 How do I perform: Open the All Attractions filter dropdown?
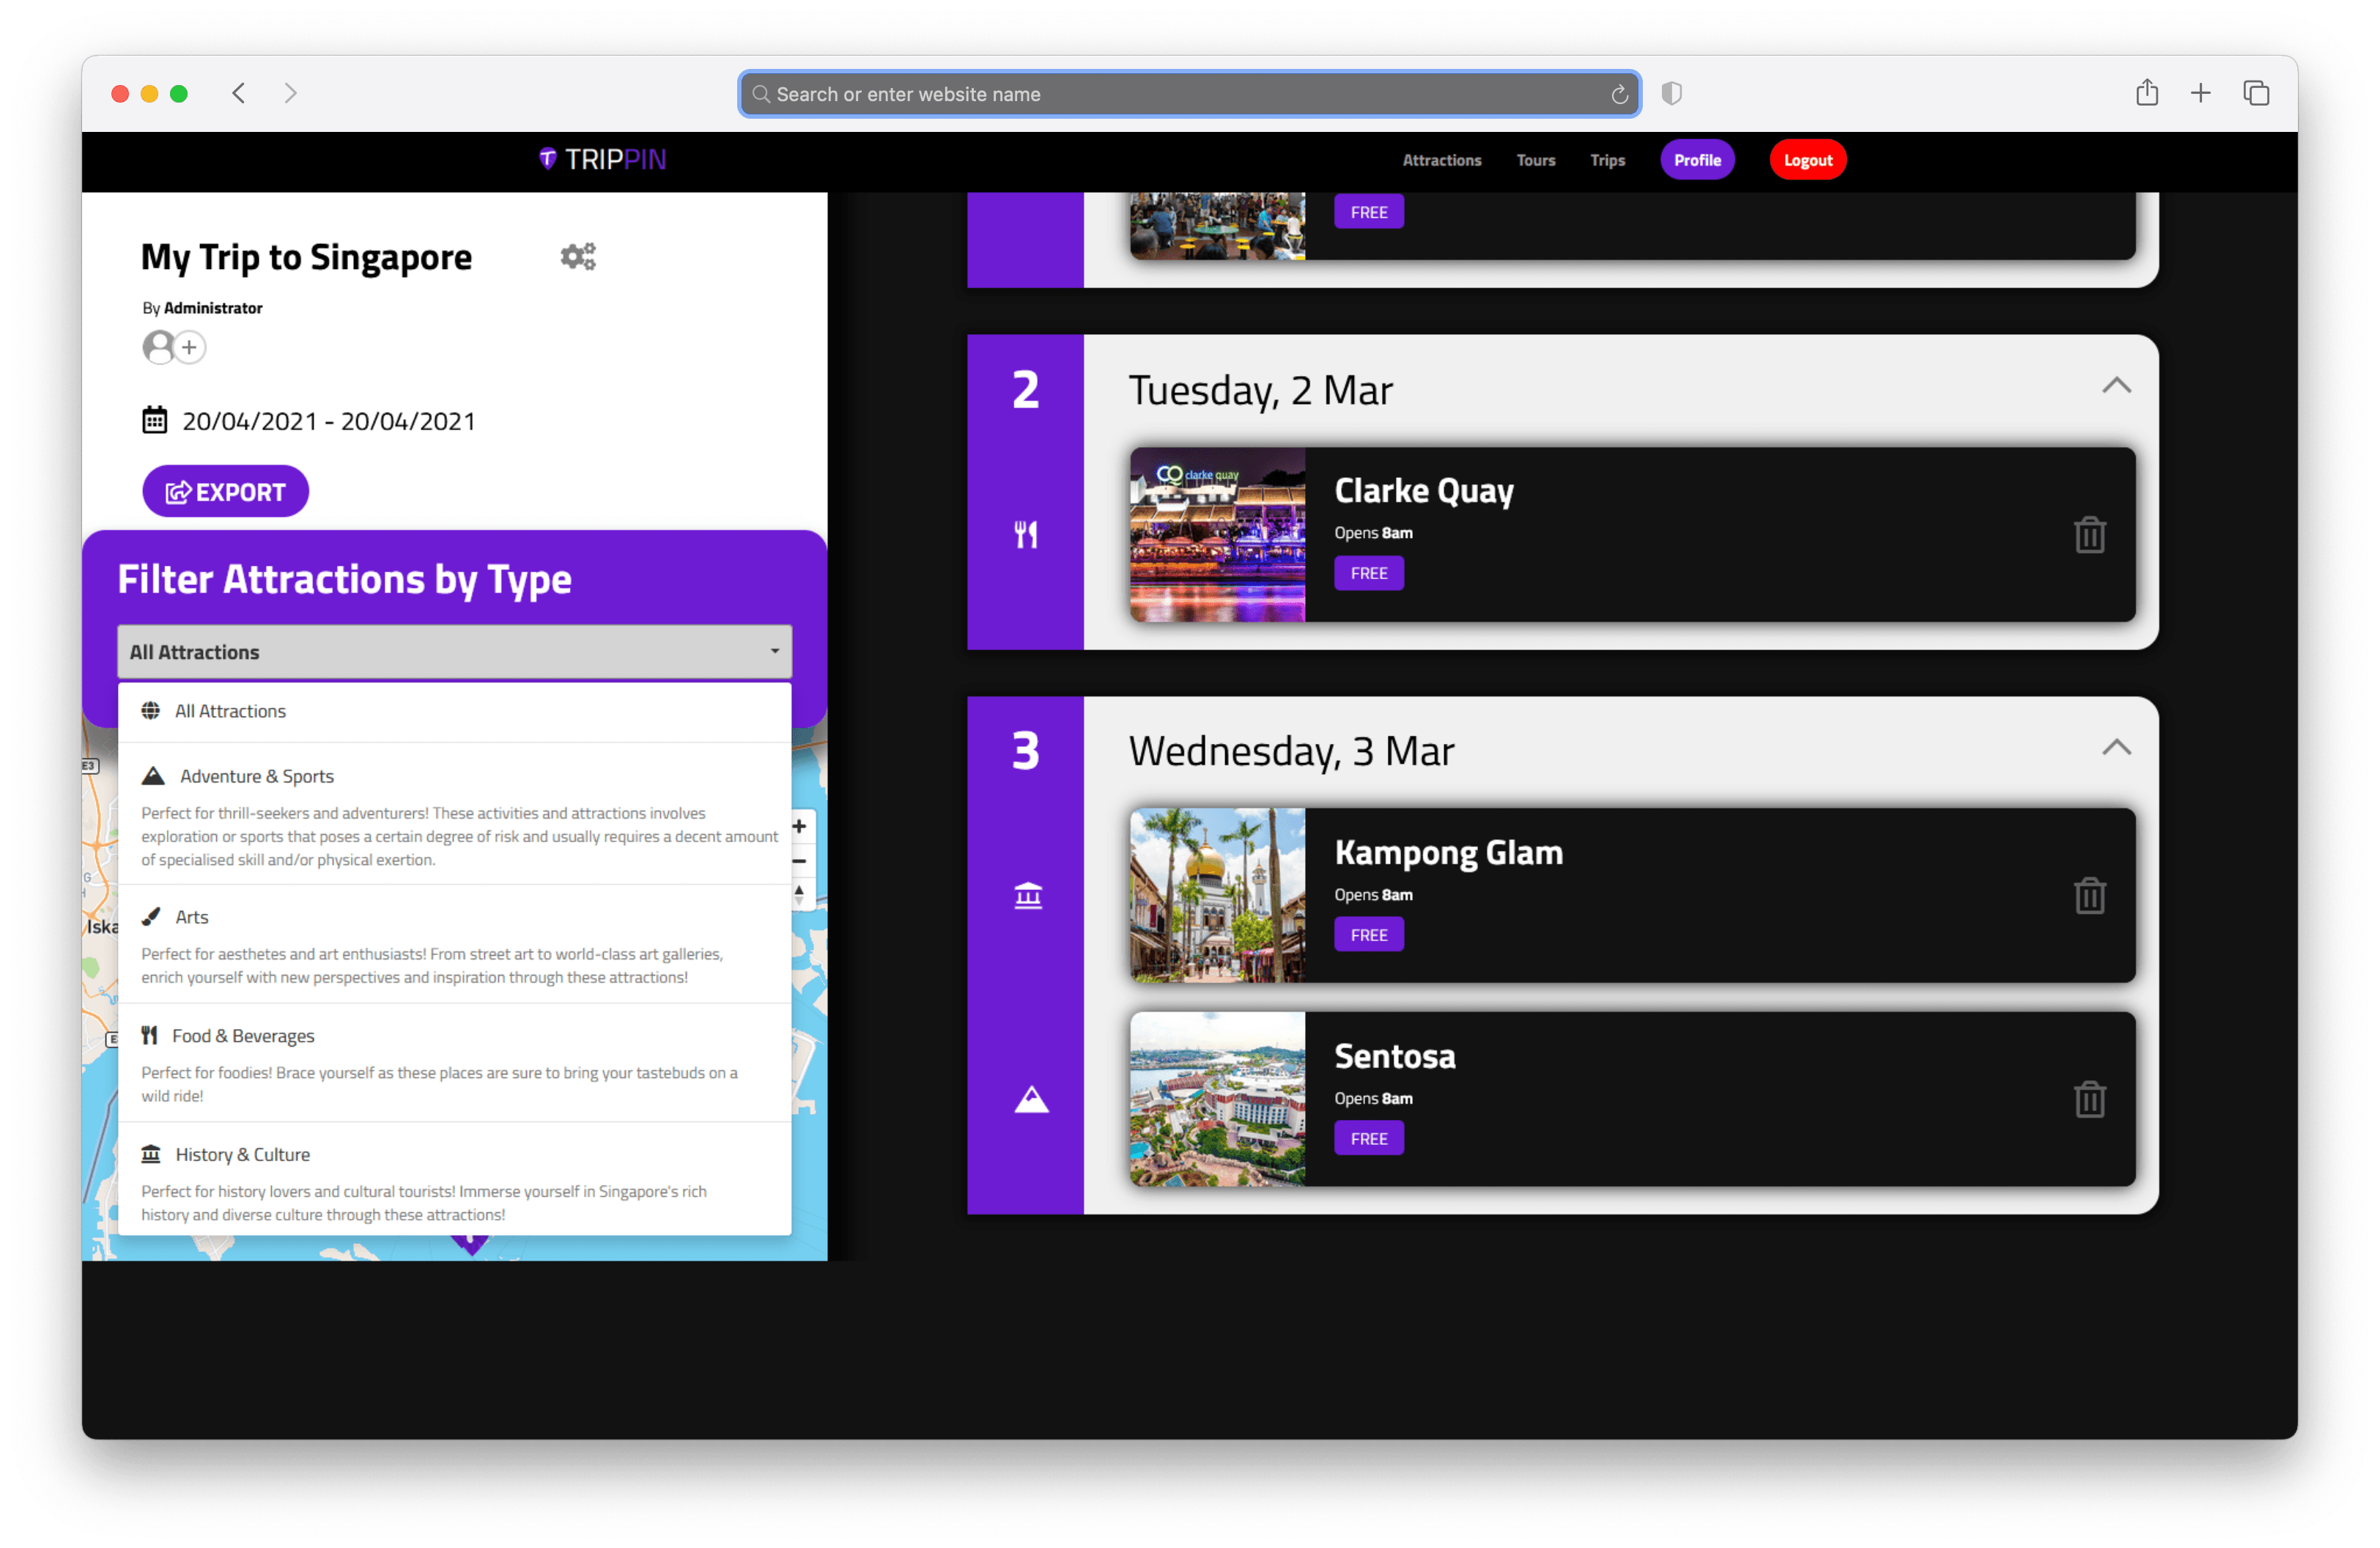pos(454,652)
